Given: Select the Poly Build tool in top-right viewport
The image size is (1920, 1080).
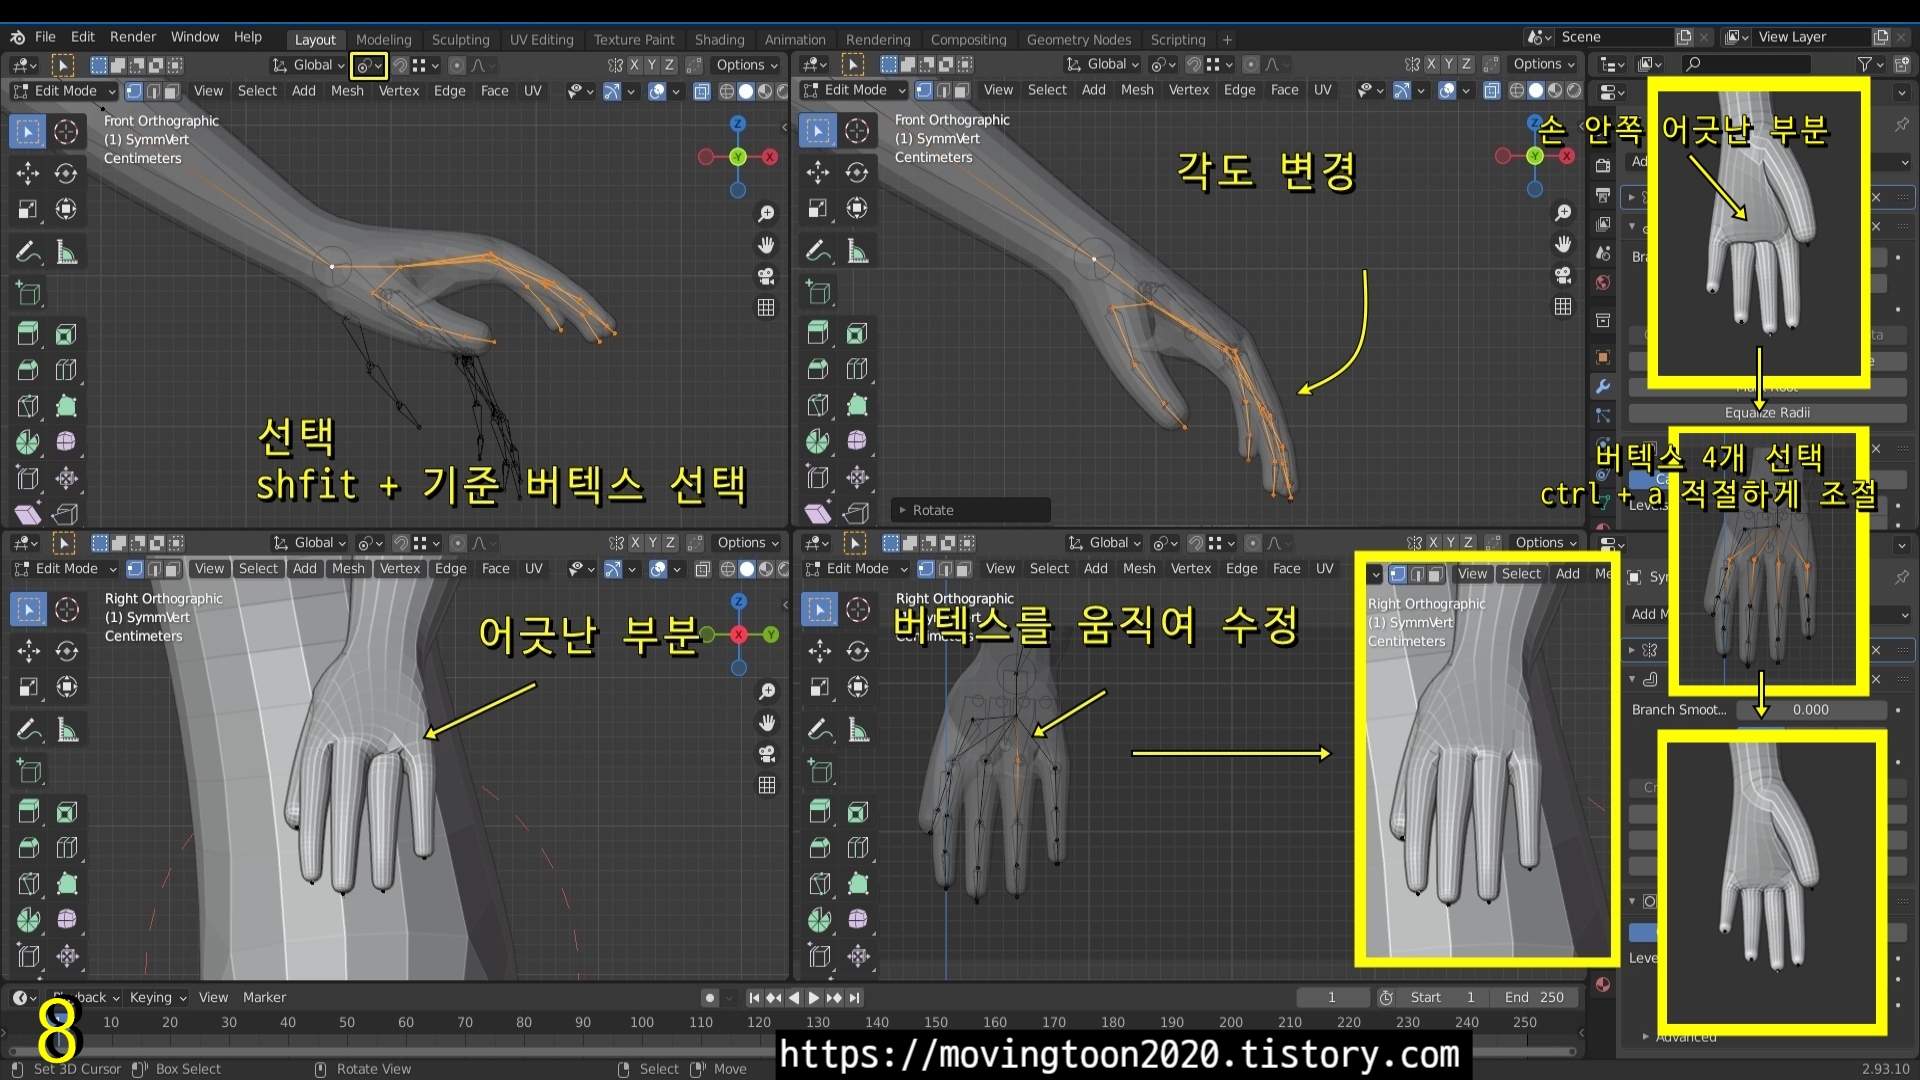Looking at the screenshot, I should click(857, 405).
